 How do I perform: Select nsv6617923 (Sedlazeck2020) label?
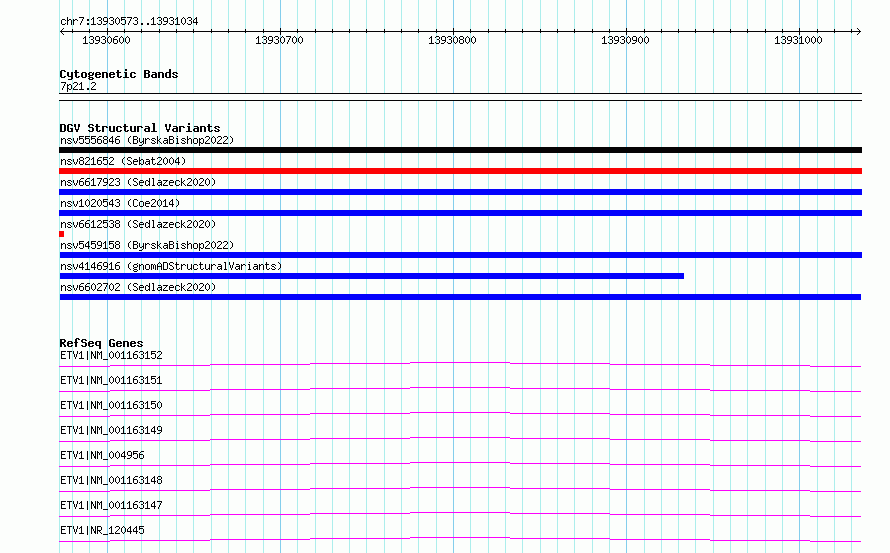click(138, 182)
